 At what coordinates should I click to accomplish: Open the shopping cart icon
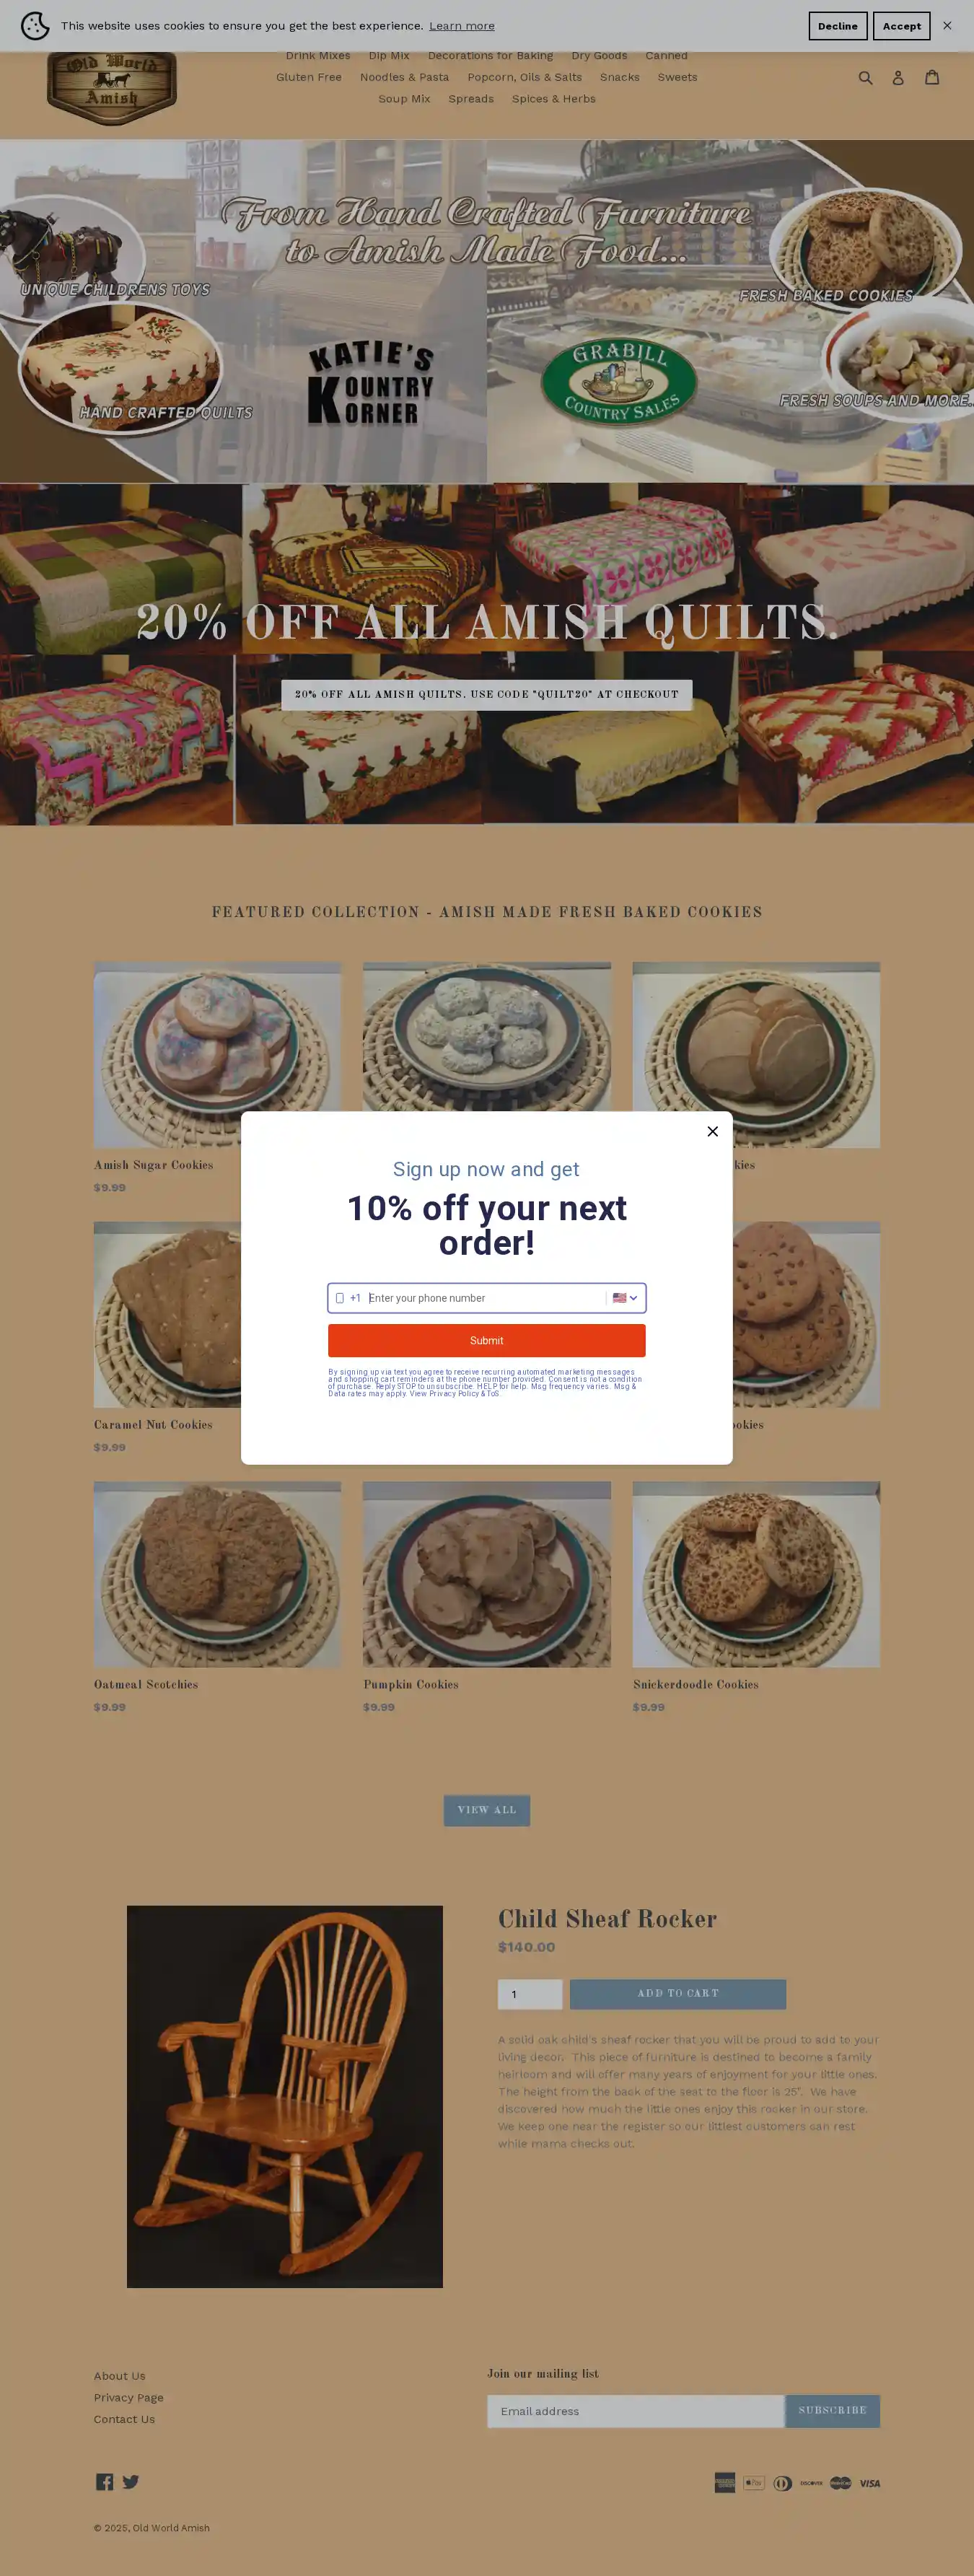[x=932, y=77]
